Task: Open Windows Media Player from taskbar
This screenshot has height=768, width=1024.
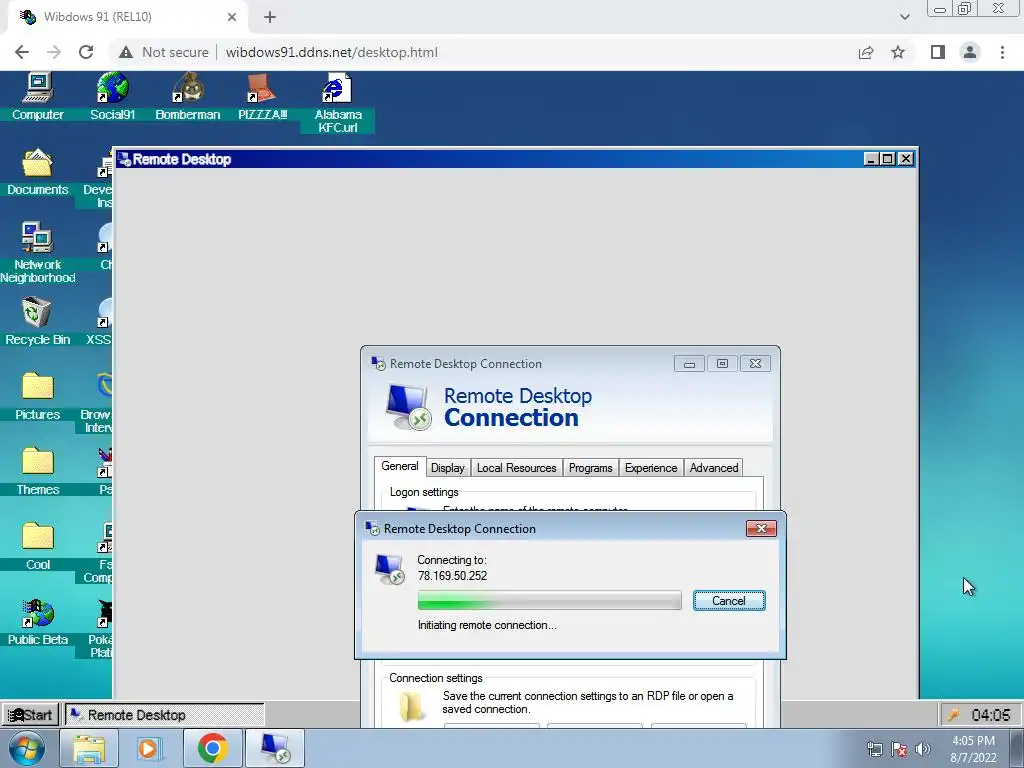Action: click(x=150, y=748)
